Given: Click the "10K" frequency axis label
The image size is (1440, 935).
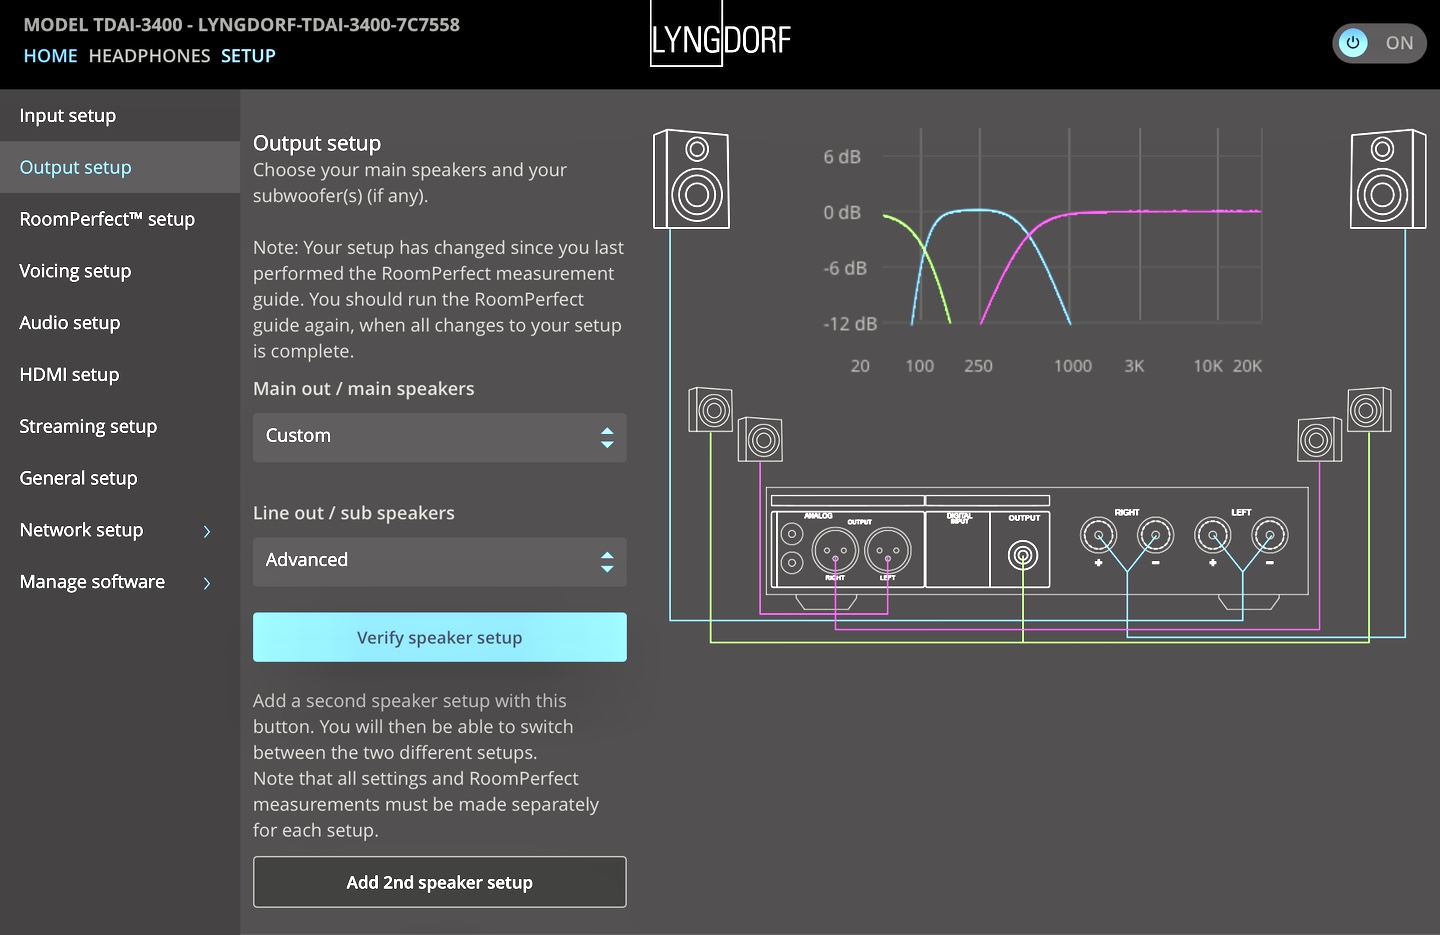Looking at the screenshot, I should click(1208, 366).
